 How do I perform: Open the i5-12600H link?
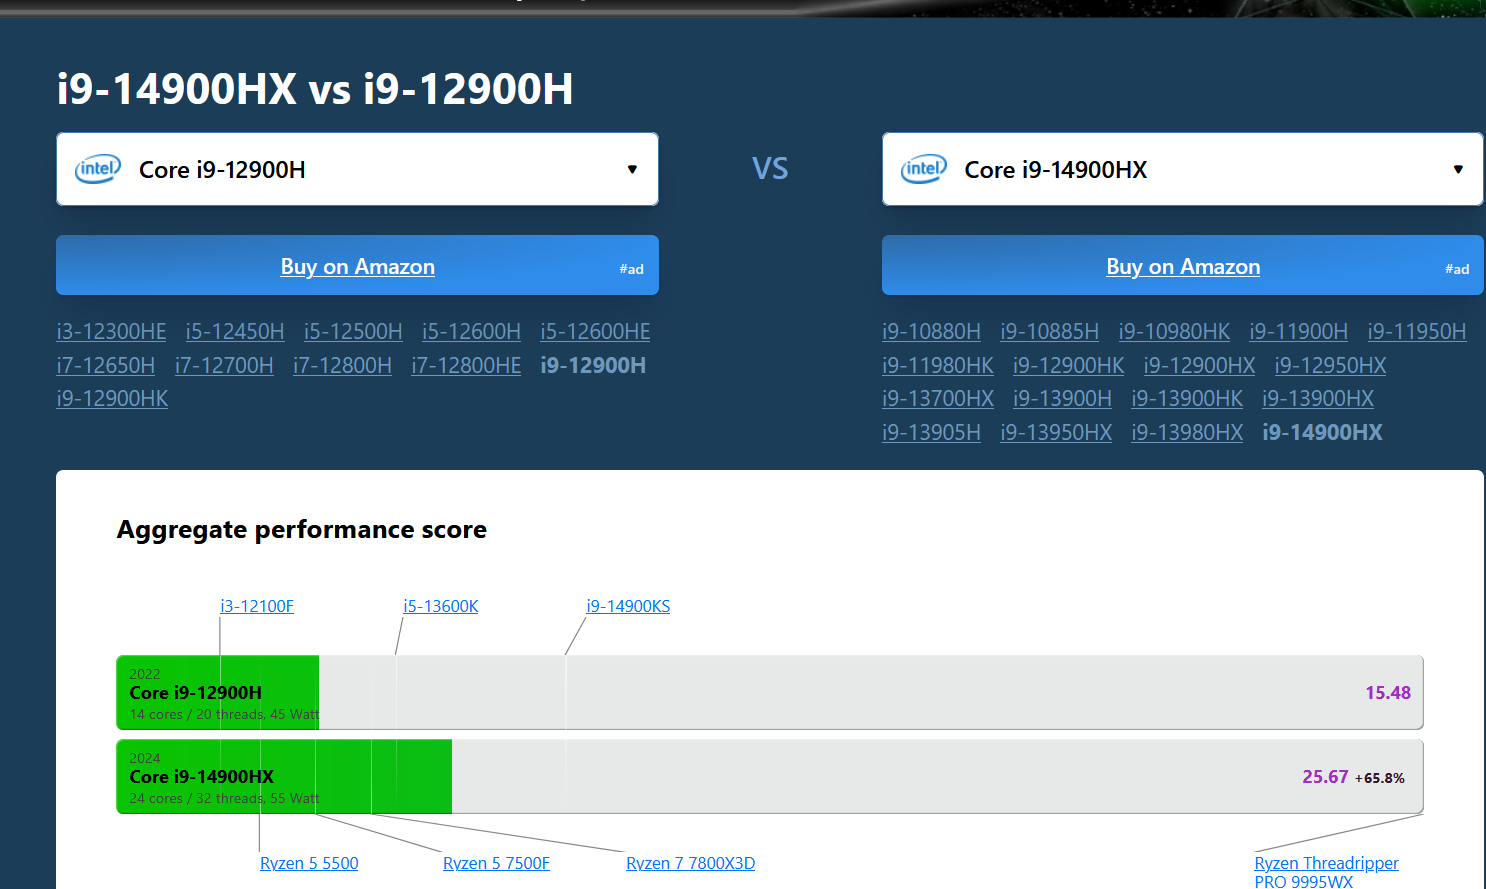tap(471, 331)
